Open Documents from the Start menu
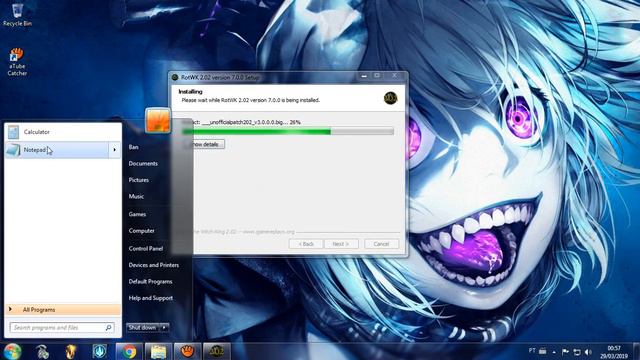The width and height of the screenshot is (640, 360). [143, 163]
